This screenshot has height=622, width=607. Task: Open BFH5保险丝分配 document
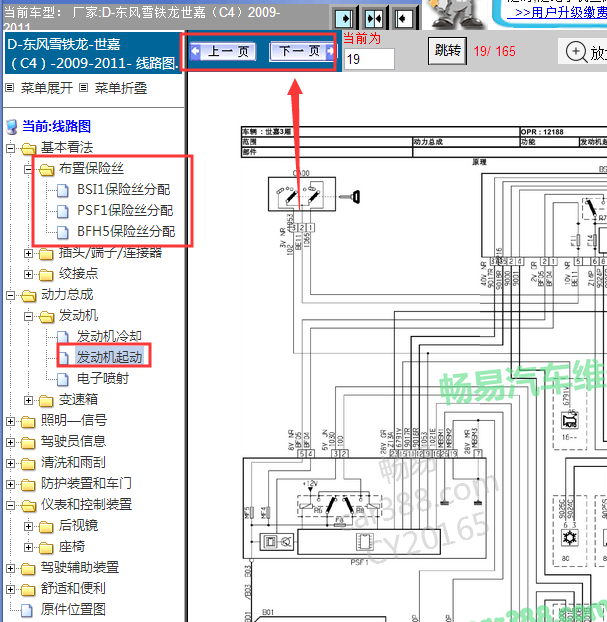pos(126,232)
